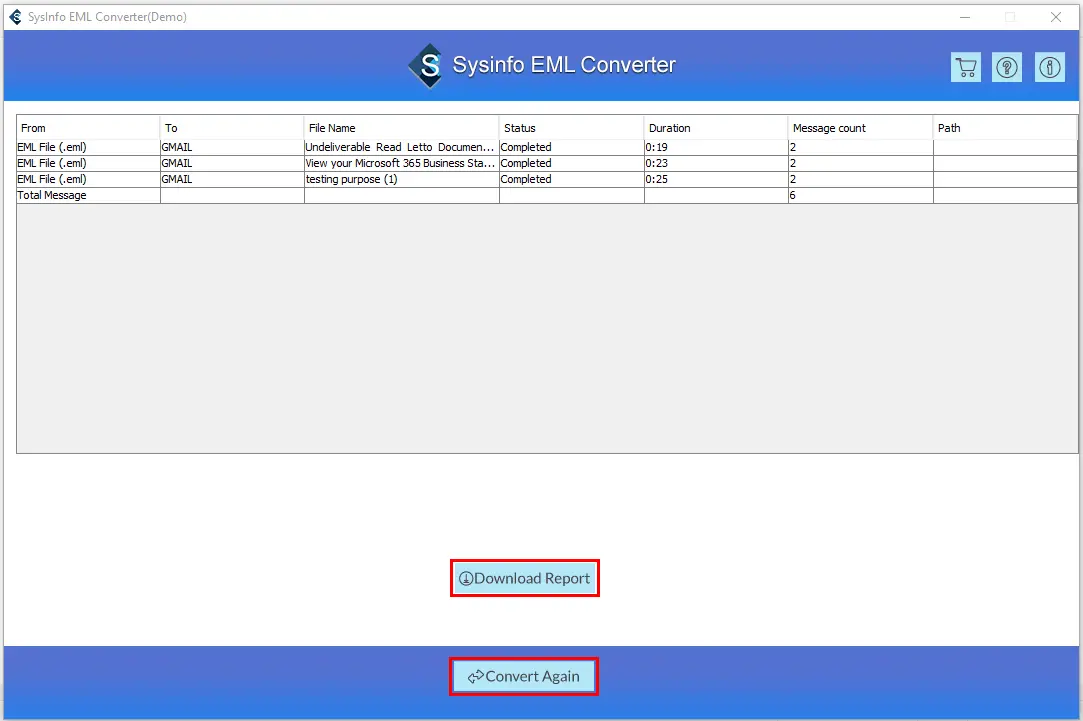
Task: Minimize the SysInfo EML Converter window
Action: [x=965, y=17]
